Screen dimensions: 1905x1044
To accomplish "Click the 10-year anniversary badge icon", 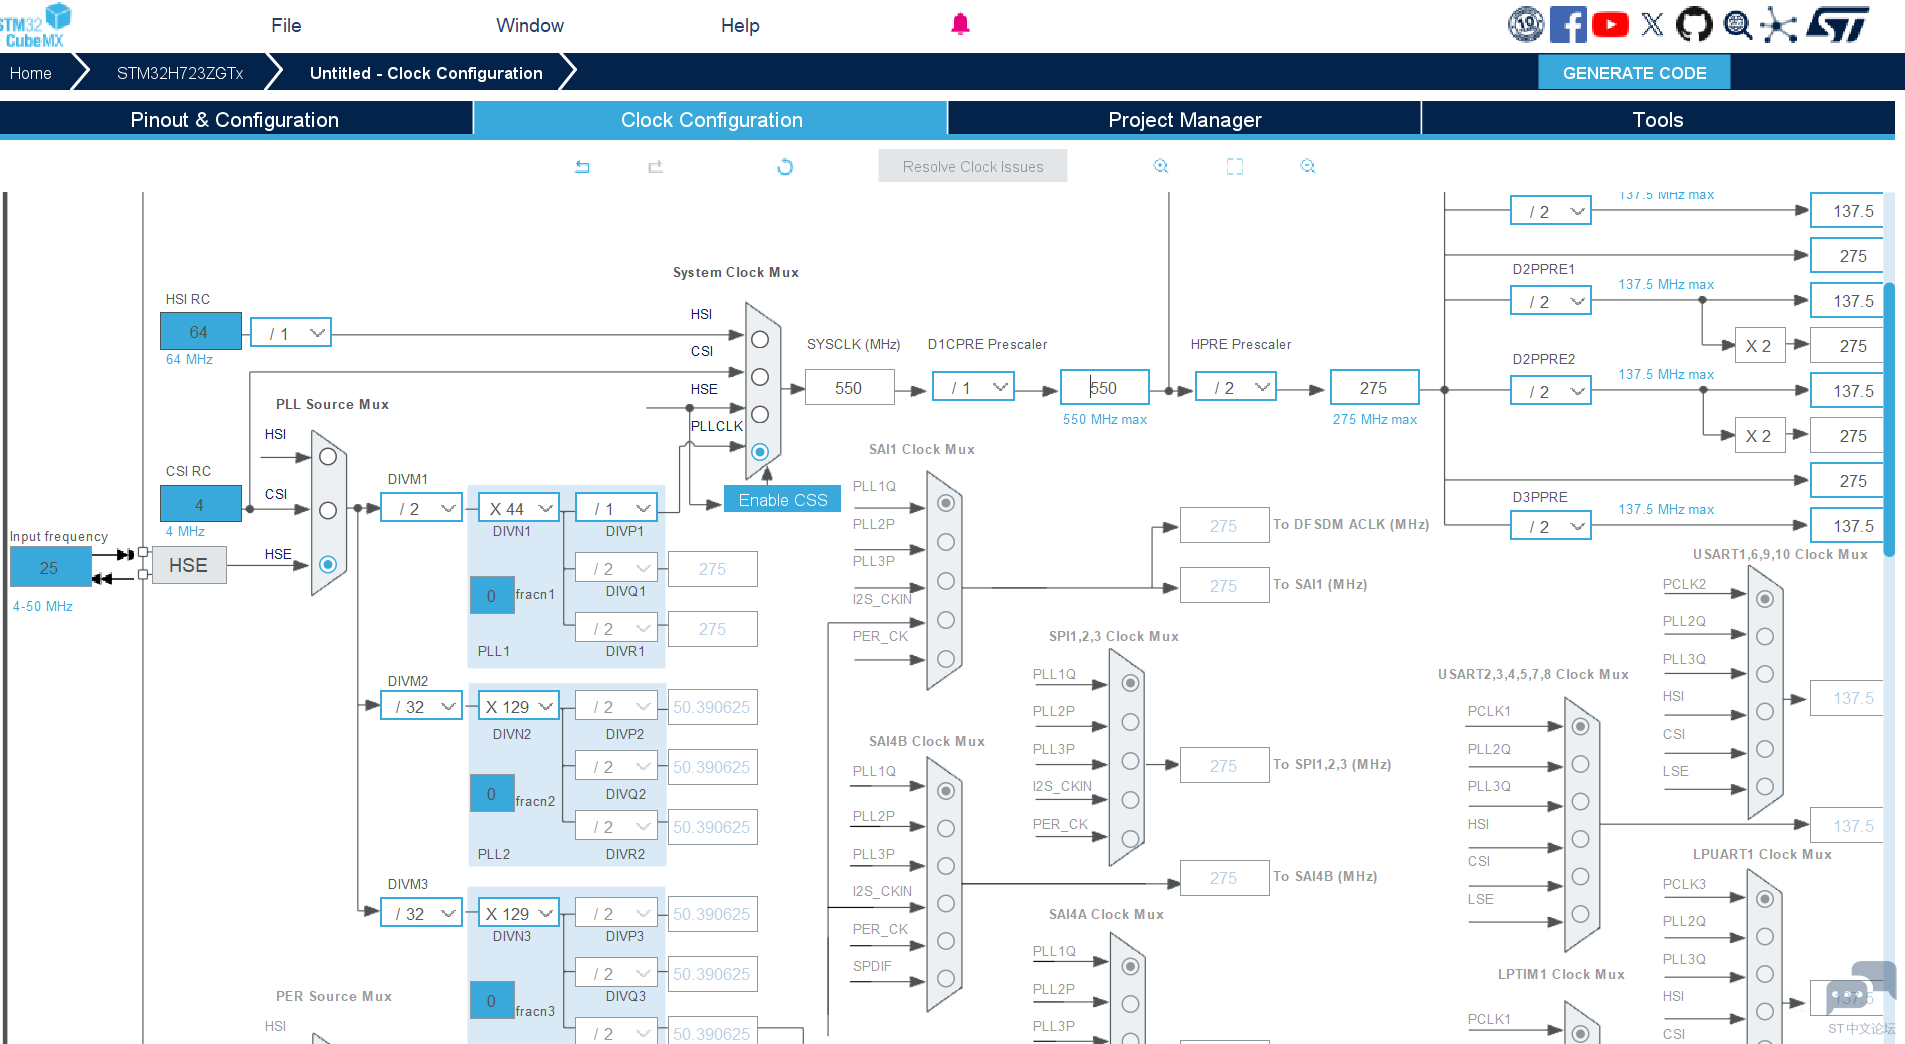I will coord(1526,24).
